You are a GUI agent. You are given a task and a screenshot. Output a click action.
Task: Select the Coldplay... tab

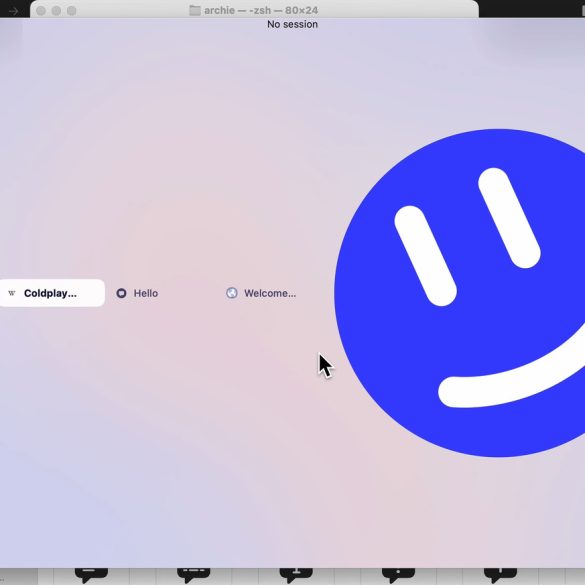52,293
